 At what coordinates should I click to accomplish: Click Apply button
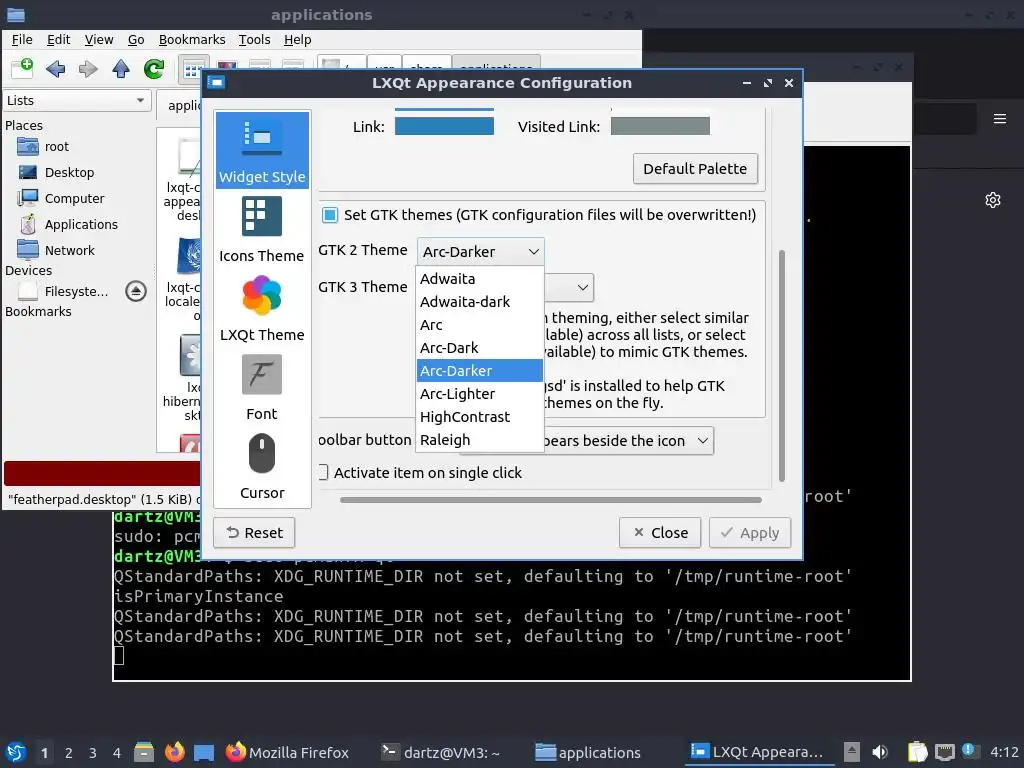point(750,533)
